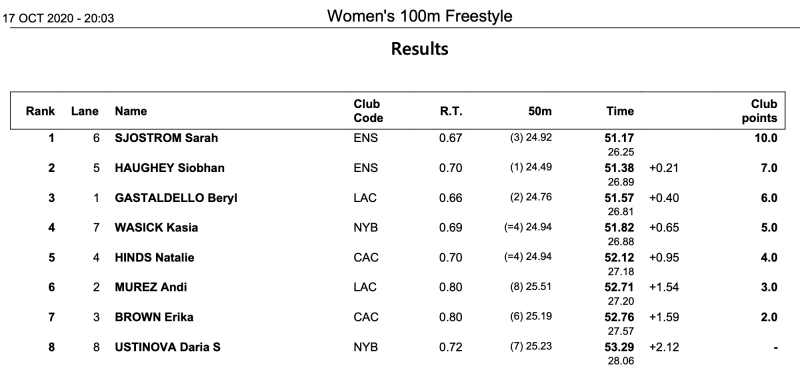The width and height of the screenshot is (800, 384).
Task: Click the name SJOSTROM Sarah
Action: tap(166, 138)
